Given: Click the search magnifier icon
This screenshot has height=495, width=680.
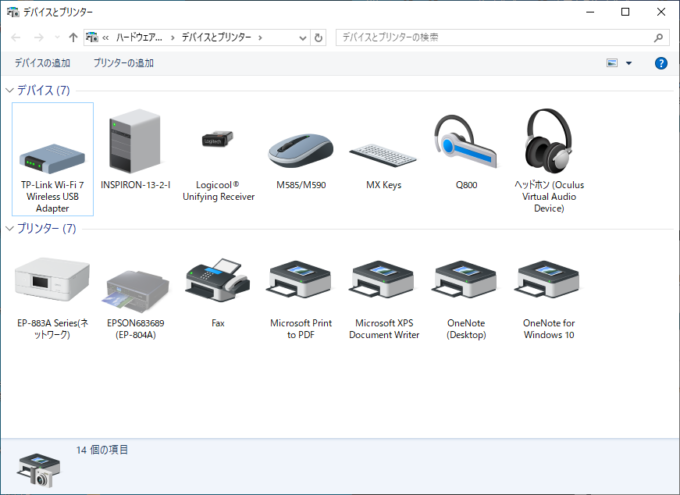Looking at the screenshot, I should pyautogui.click(x=658, y=38).
